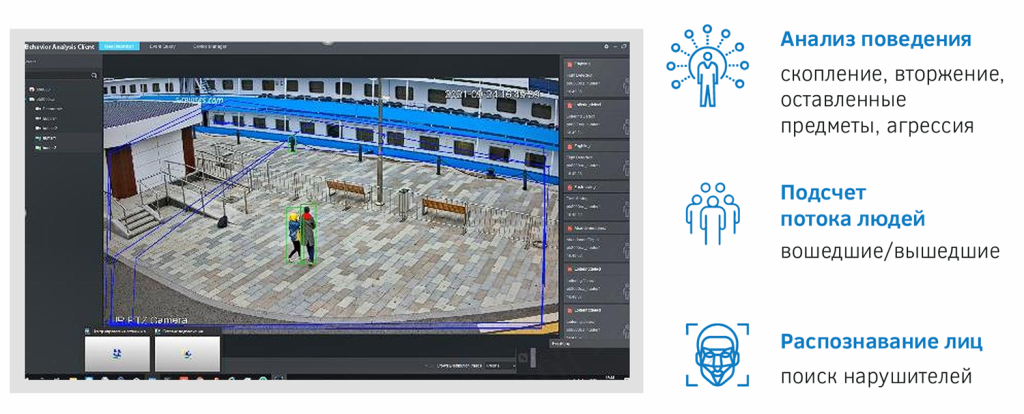Click red alarm icon on topmost event card

pyautogui.click(x=570, y=62)
